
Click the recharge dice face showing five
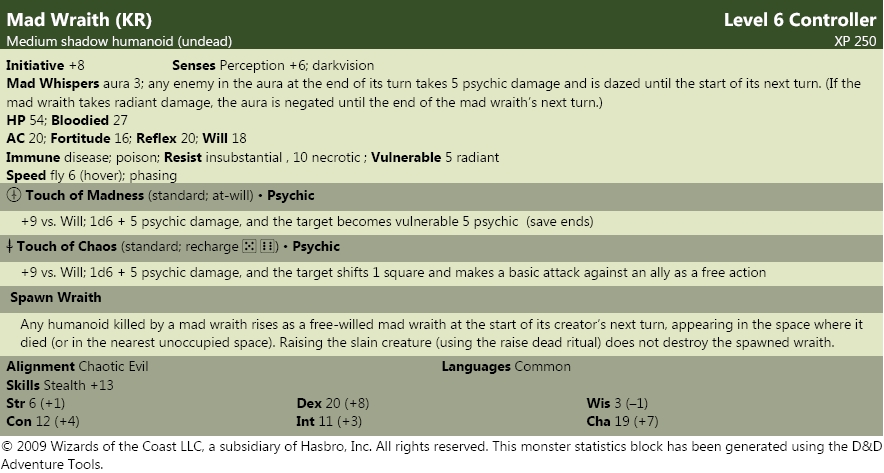pos(249,246)
